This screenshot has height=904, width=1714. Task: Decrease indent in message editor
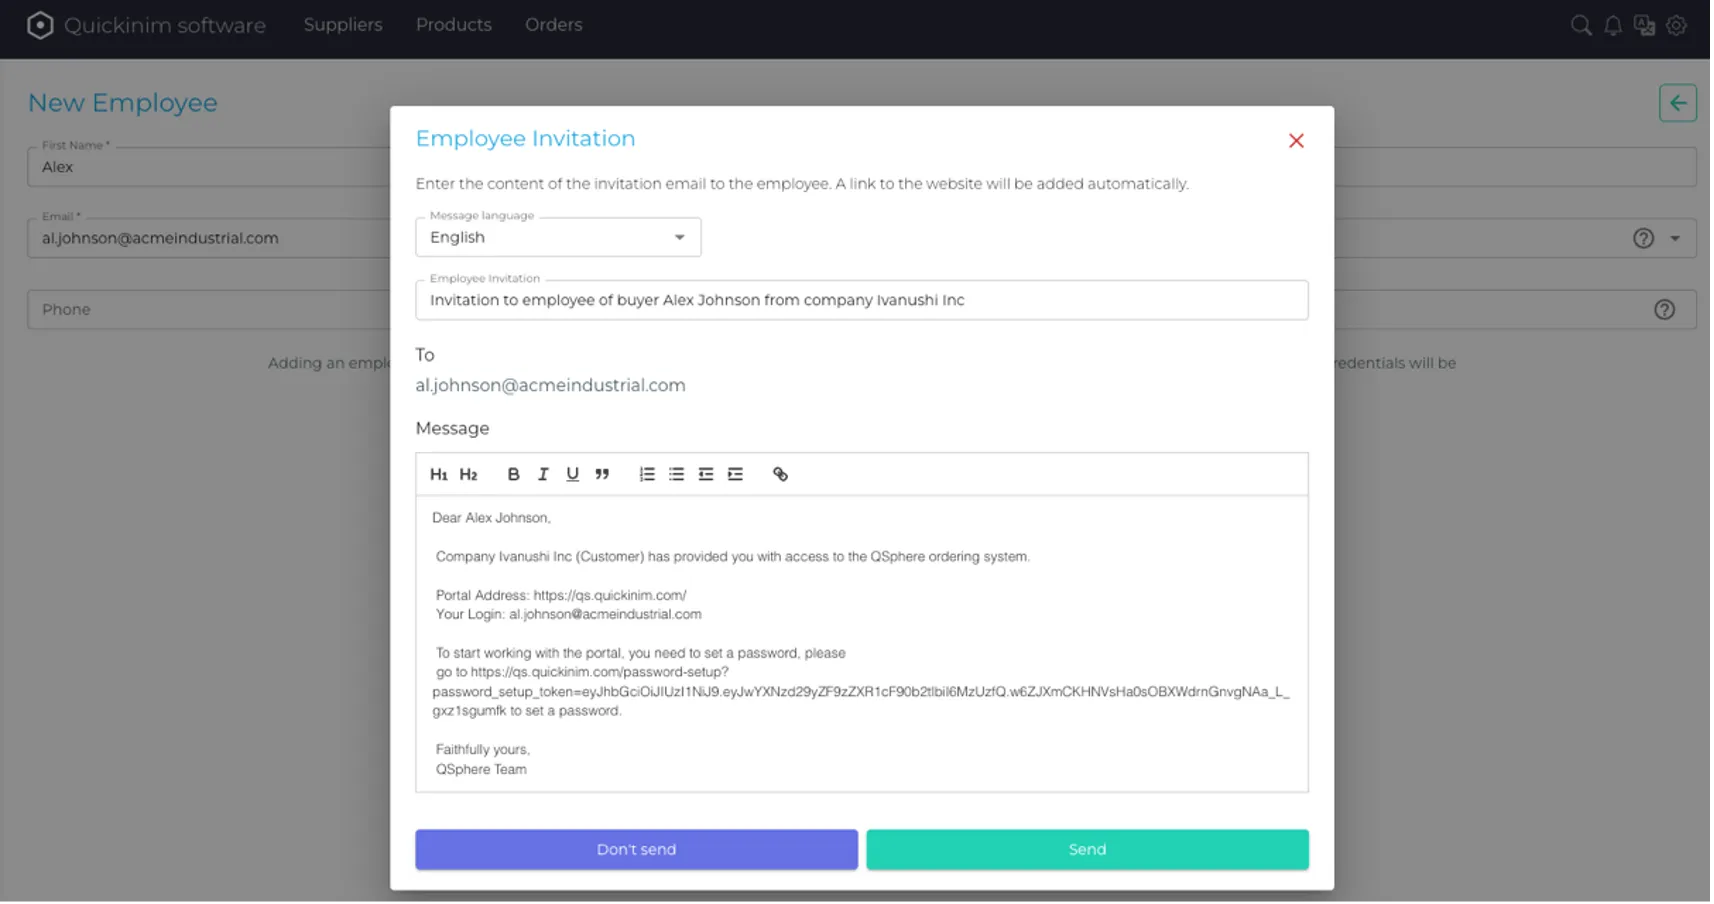point(706,474)
